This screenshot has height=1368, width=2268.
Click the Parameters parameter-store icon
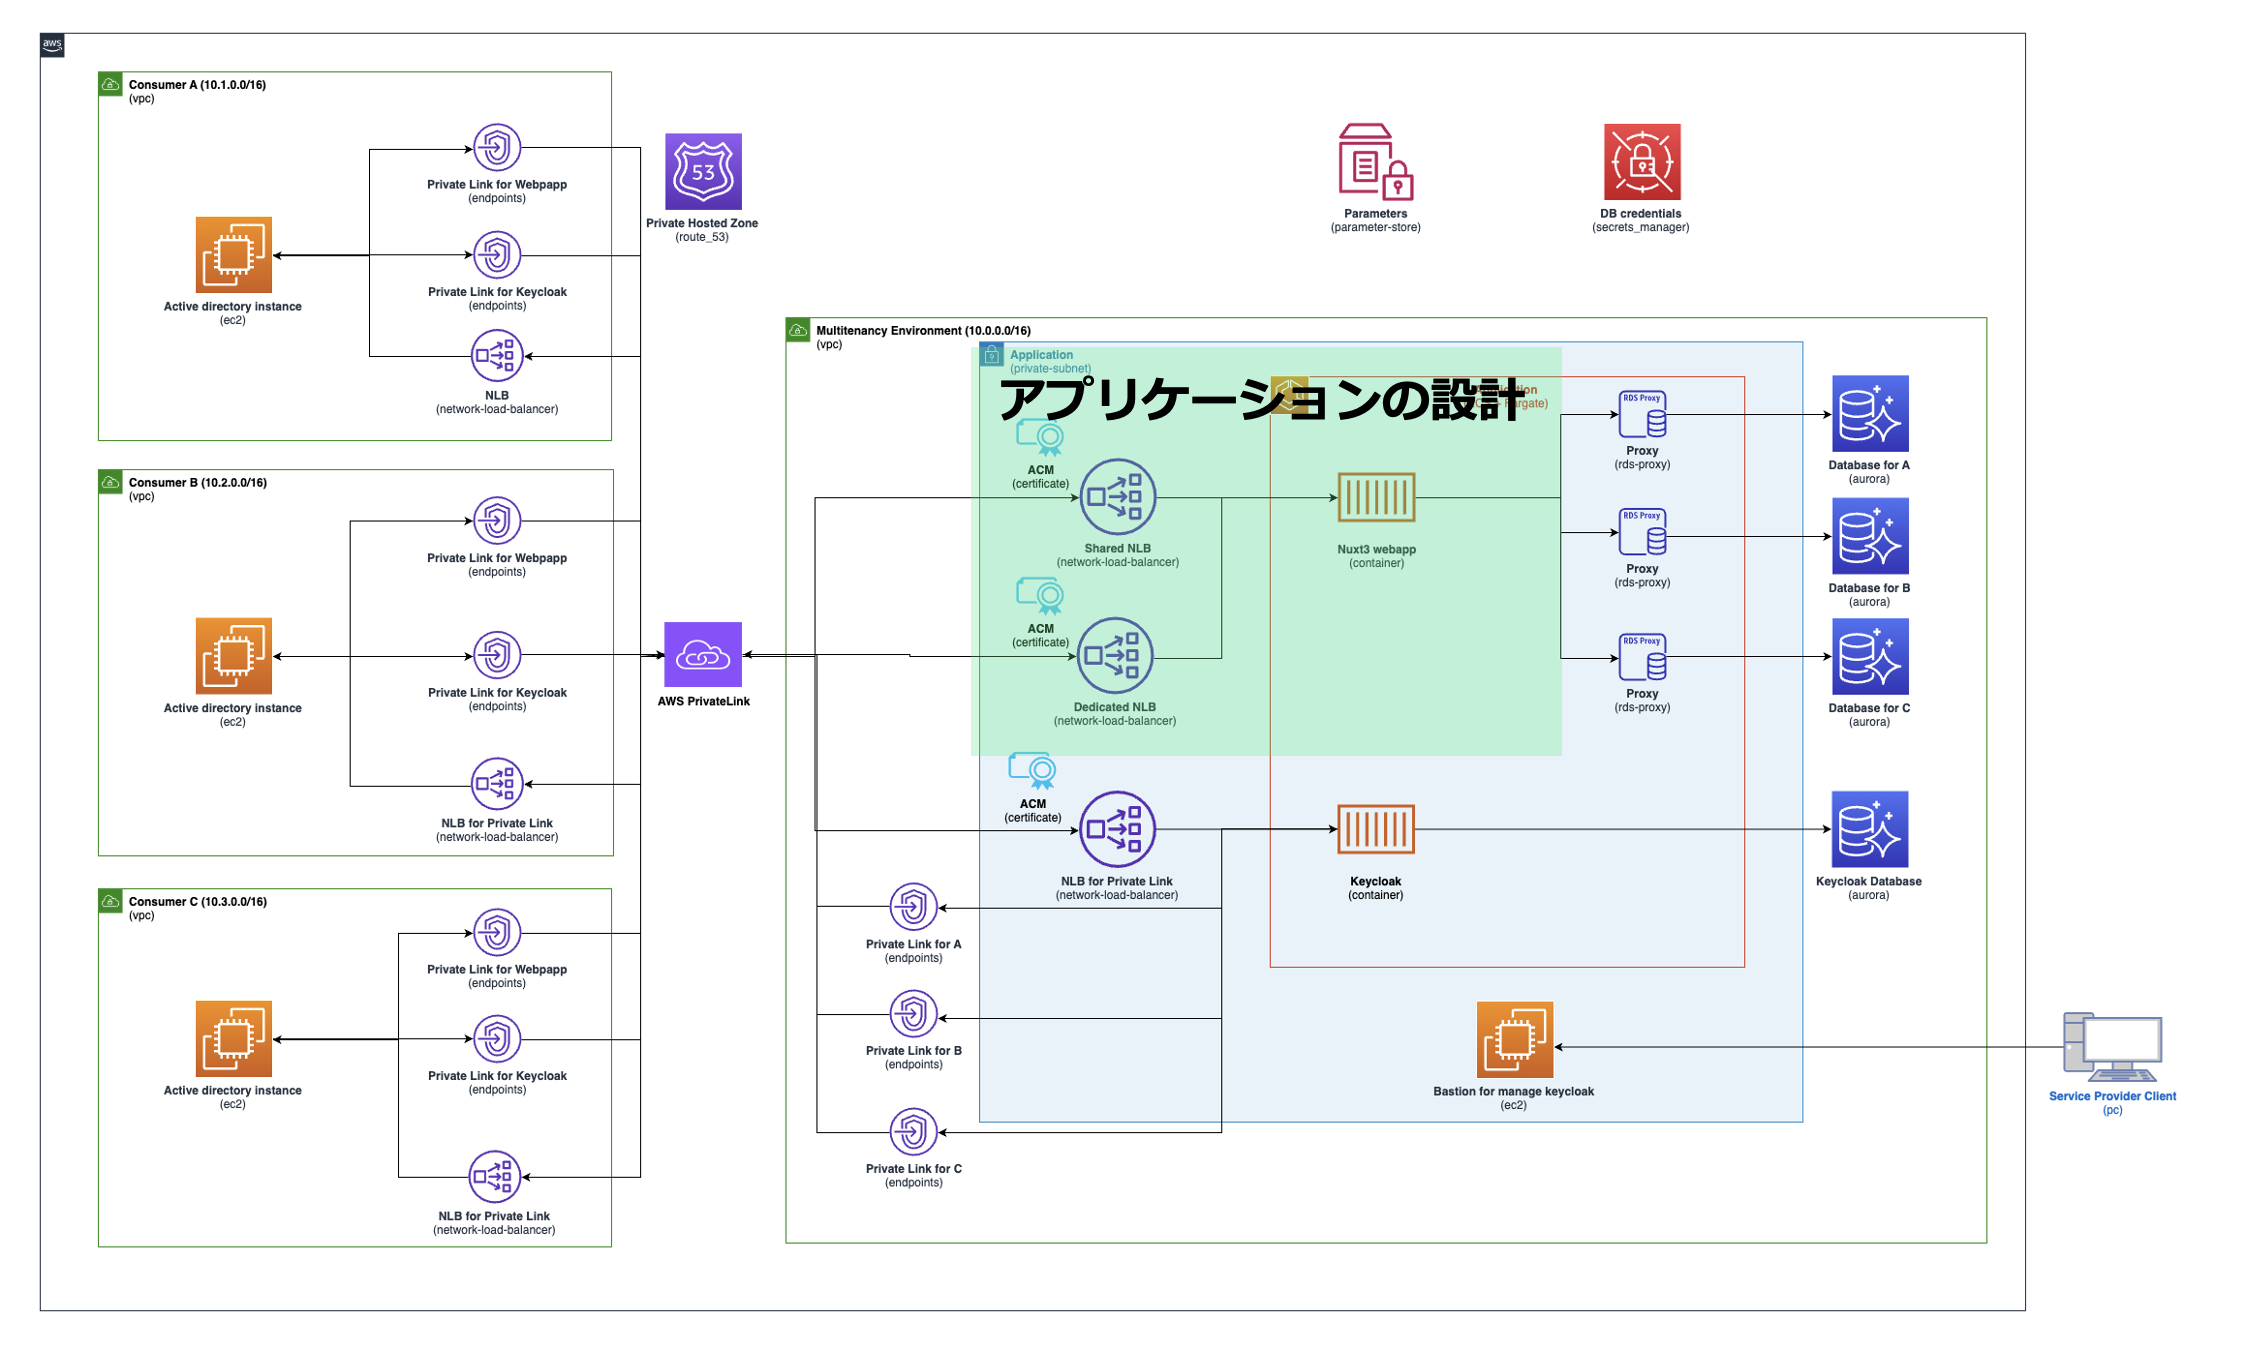pyautogui.click(x=1375, y=162)
